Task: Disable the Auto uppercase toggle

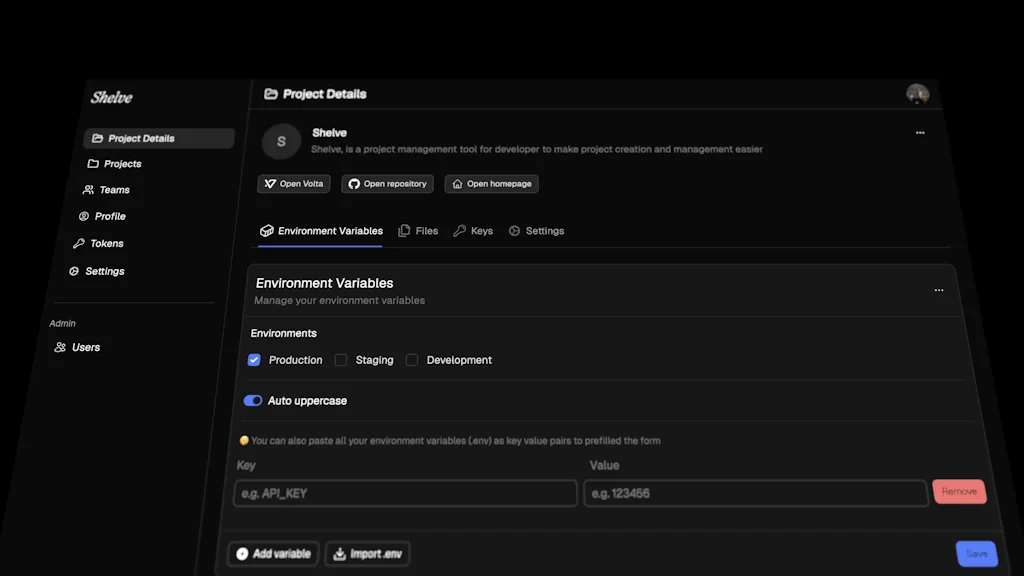Action: coord(252,400)
